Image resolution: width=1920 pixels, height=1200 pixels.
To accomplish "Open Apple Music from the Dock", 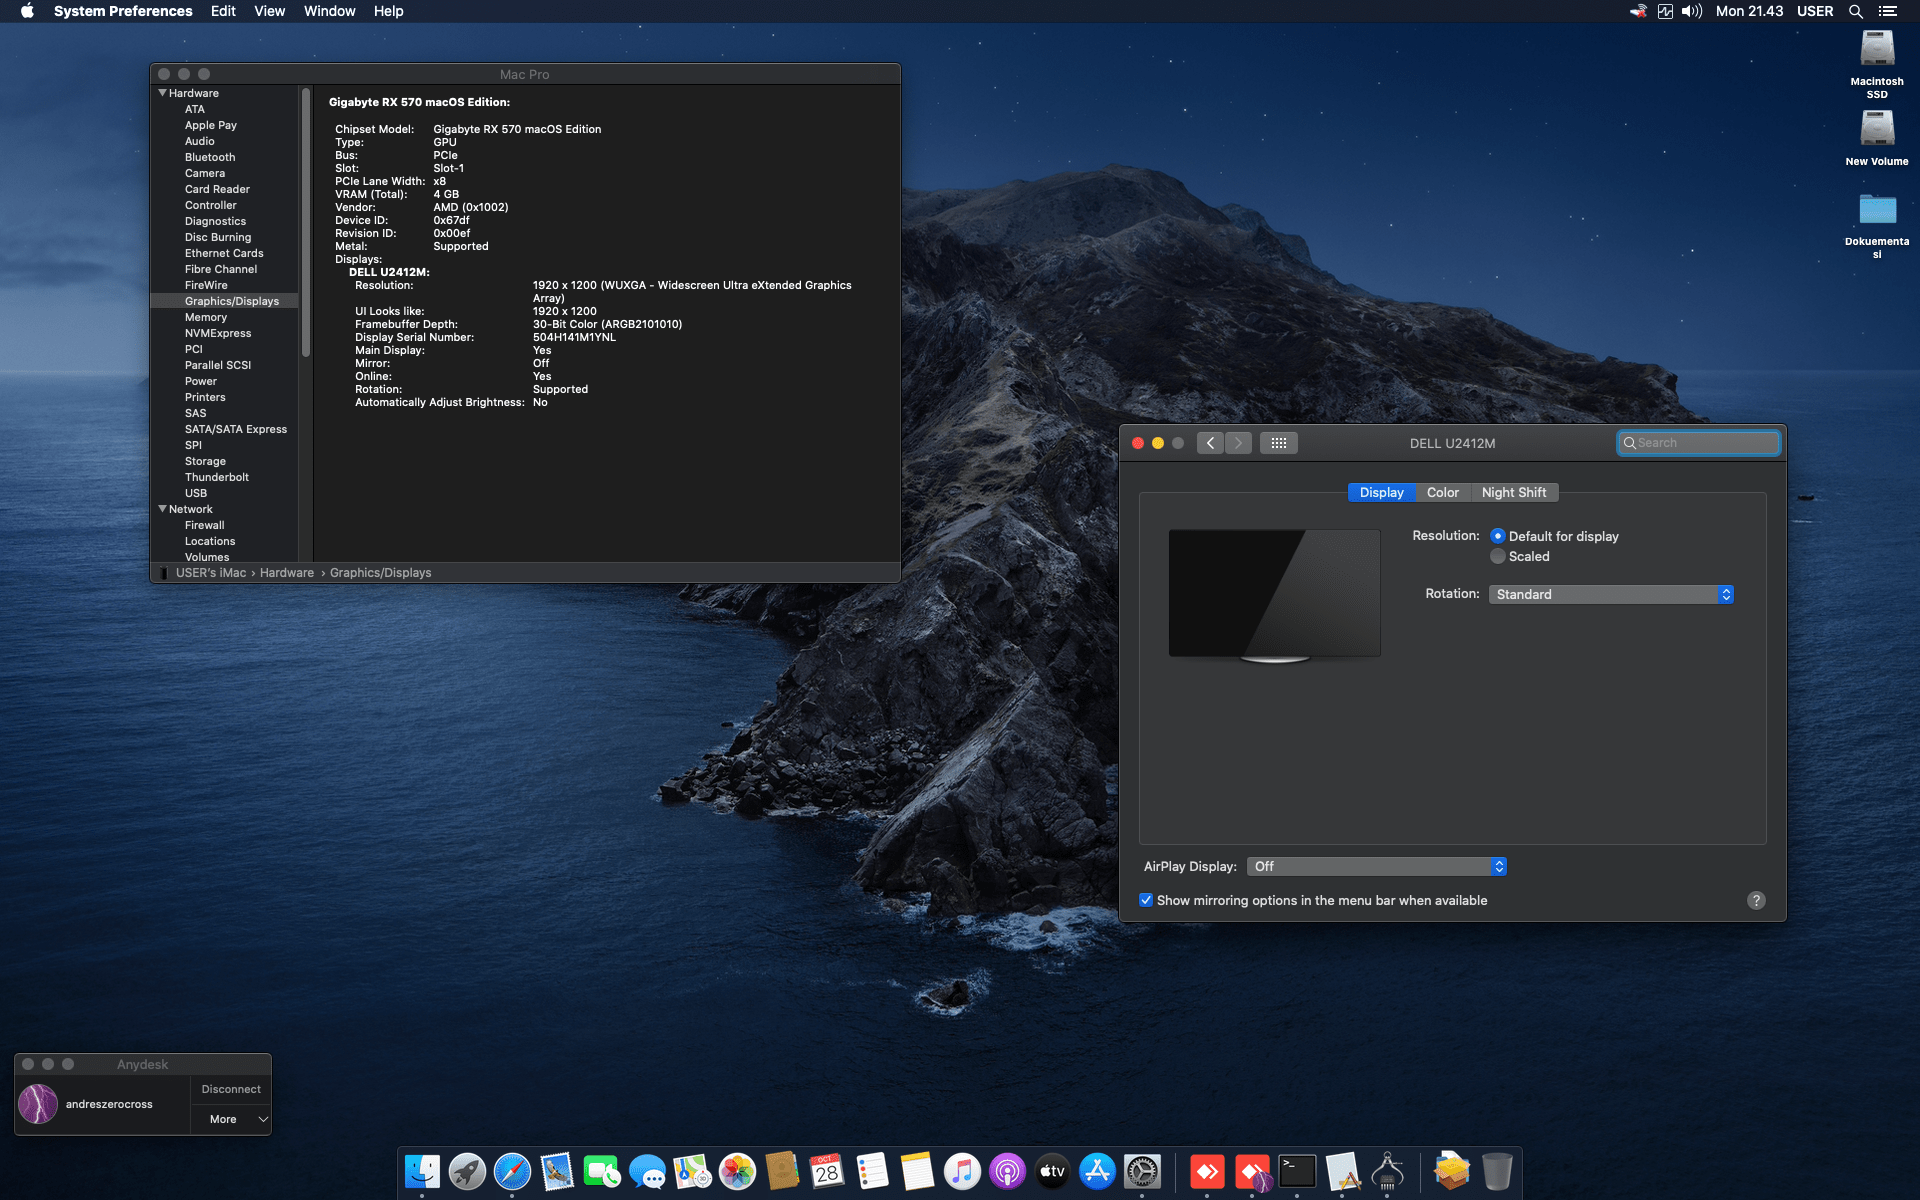I will (x=962, y=1172).
